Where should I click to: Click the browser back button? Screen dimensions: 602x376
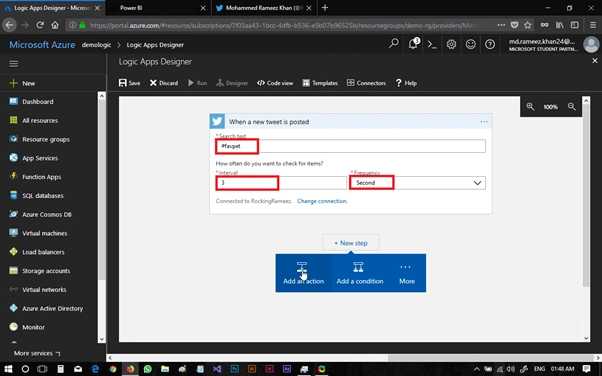click(10, 25)
